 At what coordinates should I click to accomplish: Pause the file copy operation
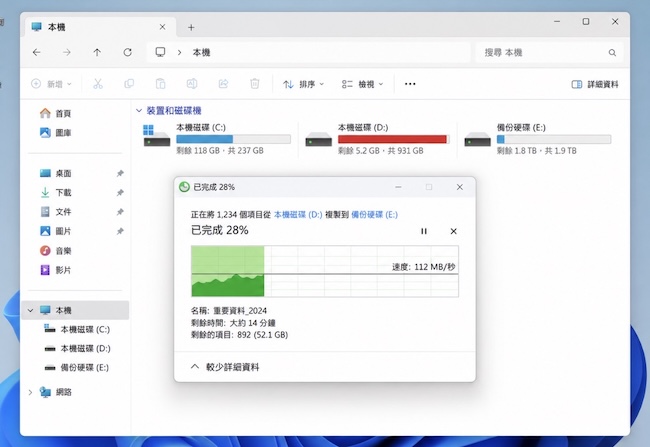424,231
